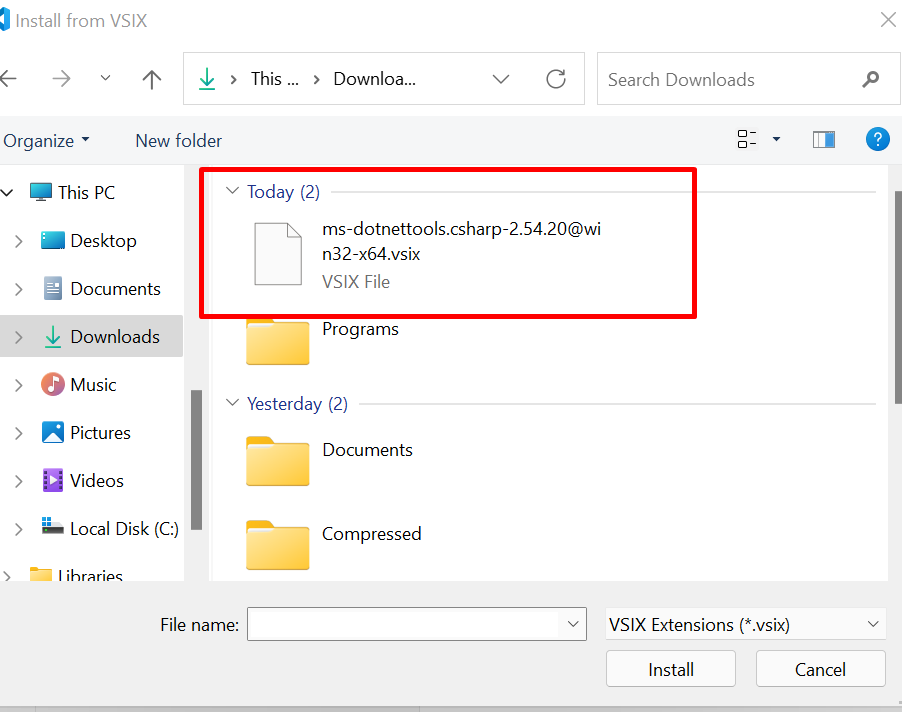This screenshot has width=902, height=712.
Task: Open Local Disk (C:) in navigation pane
Action: point(124,529)
